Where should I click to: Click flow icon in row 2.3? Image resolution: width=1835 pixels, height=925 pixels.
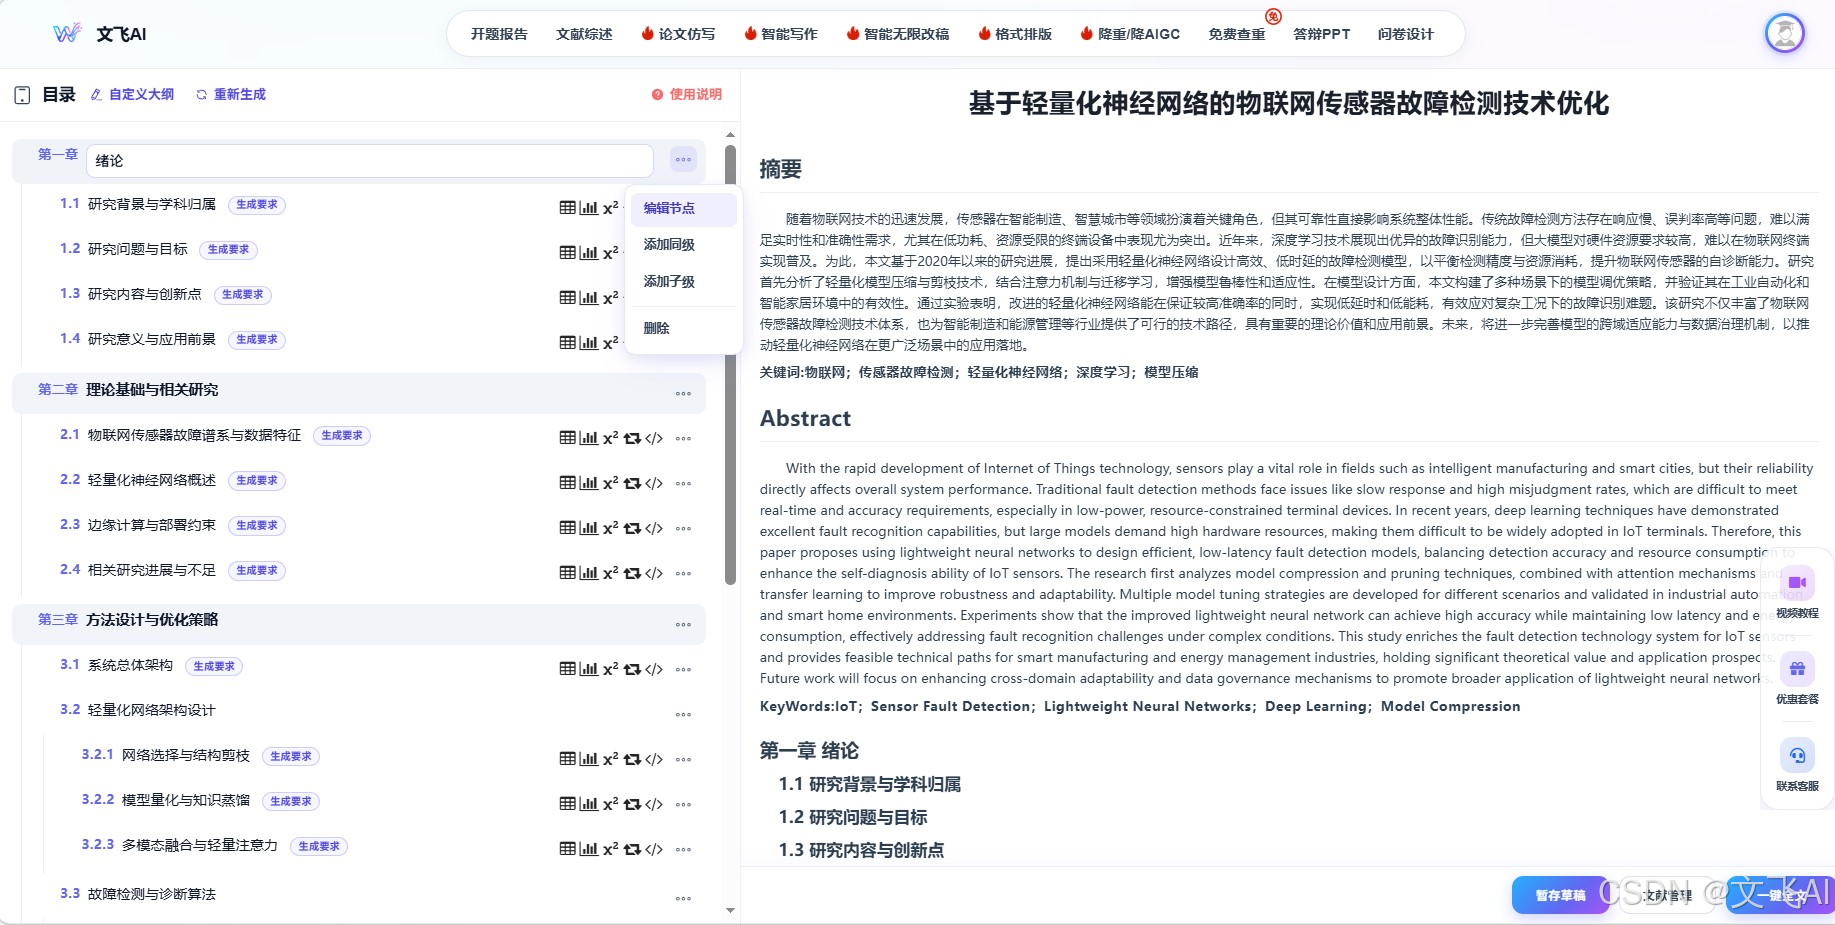[x=632, y=528]
